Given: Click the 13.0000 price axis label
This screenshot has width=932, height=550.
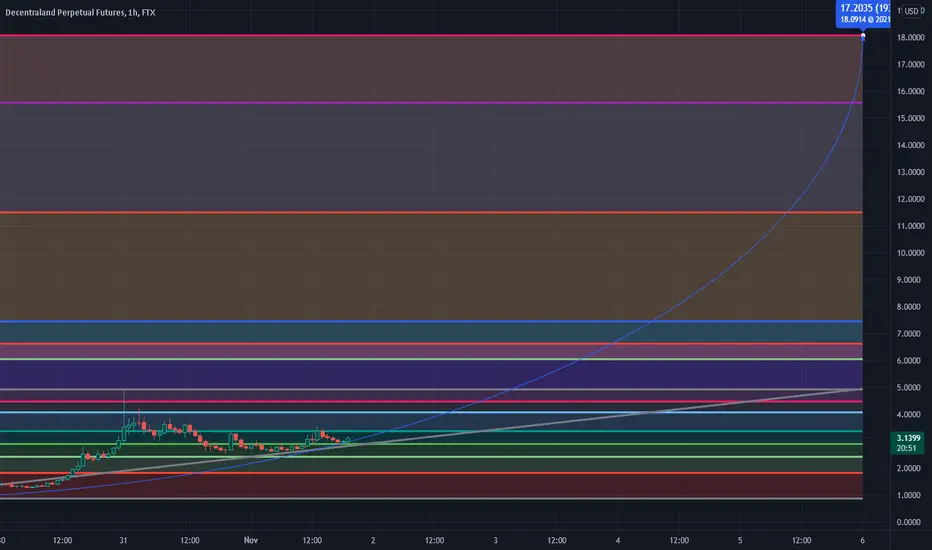Looking at the screenshot, I should [x=910, y=172].
